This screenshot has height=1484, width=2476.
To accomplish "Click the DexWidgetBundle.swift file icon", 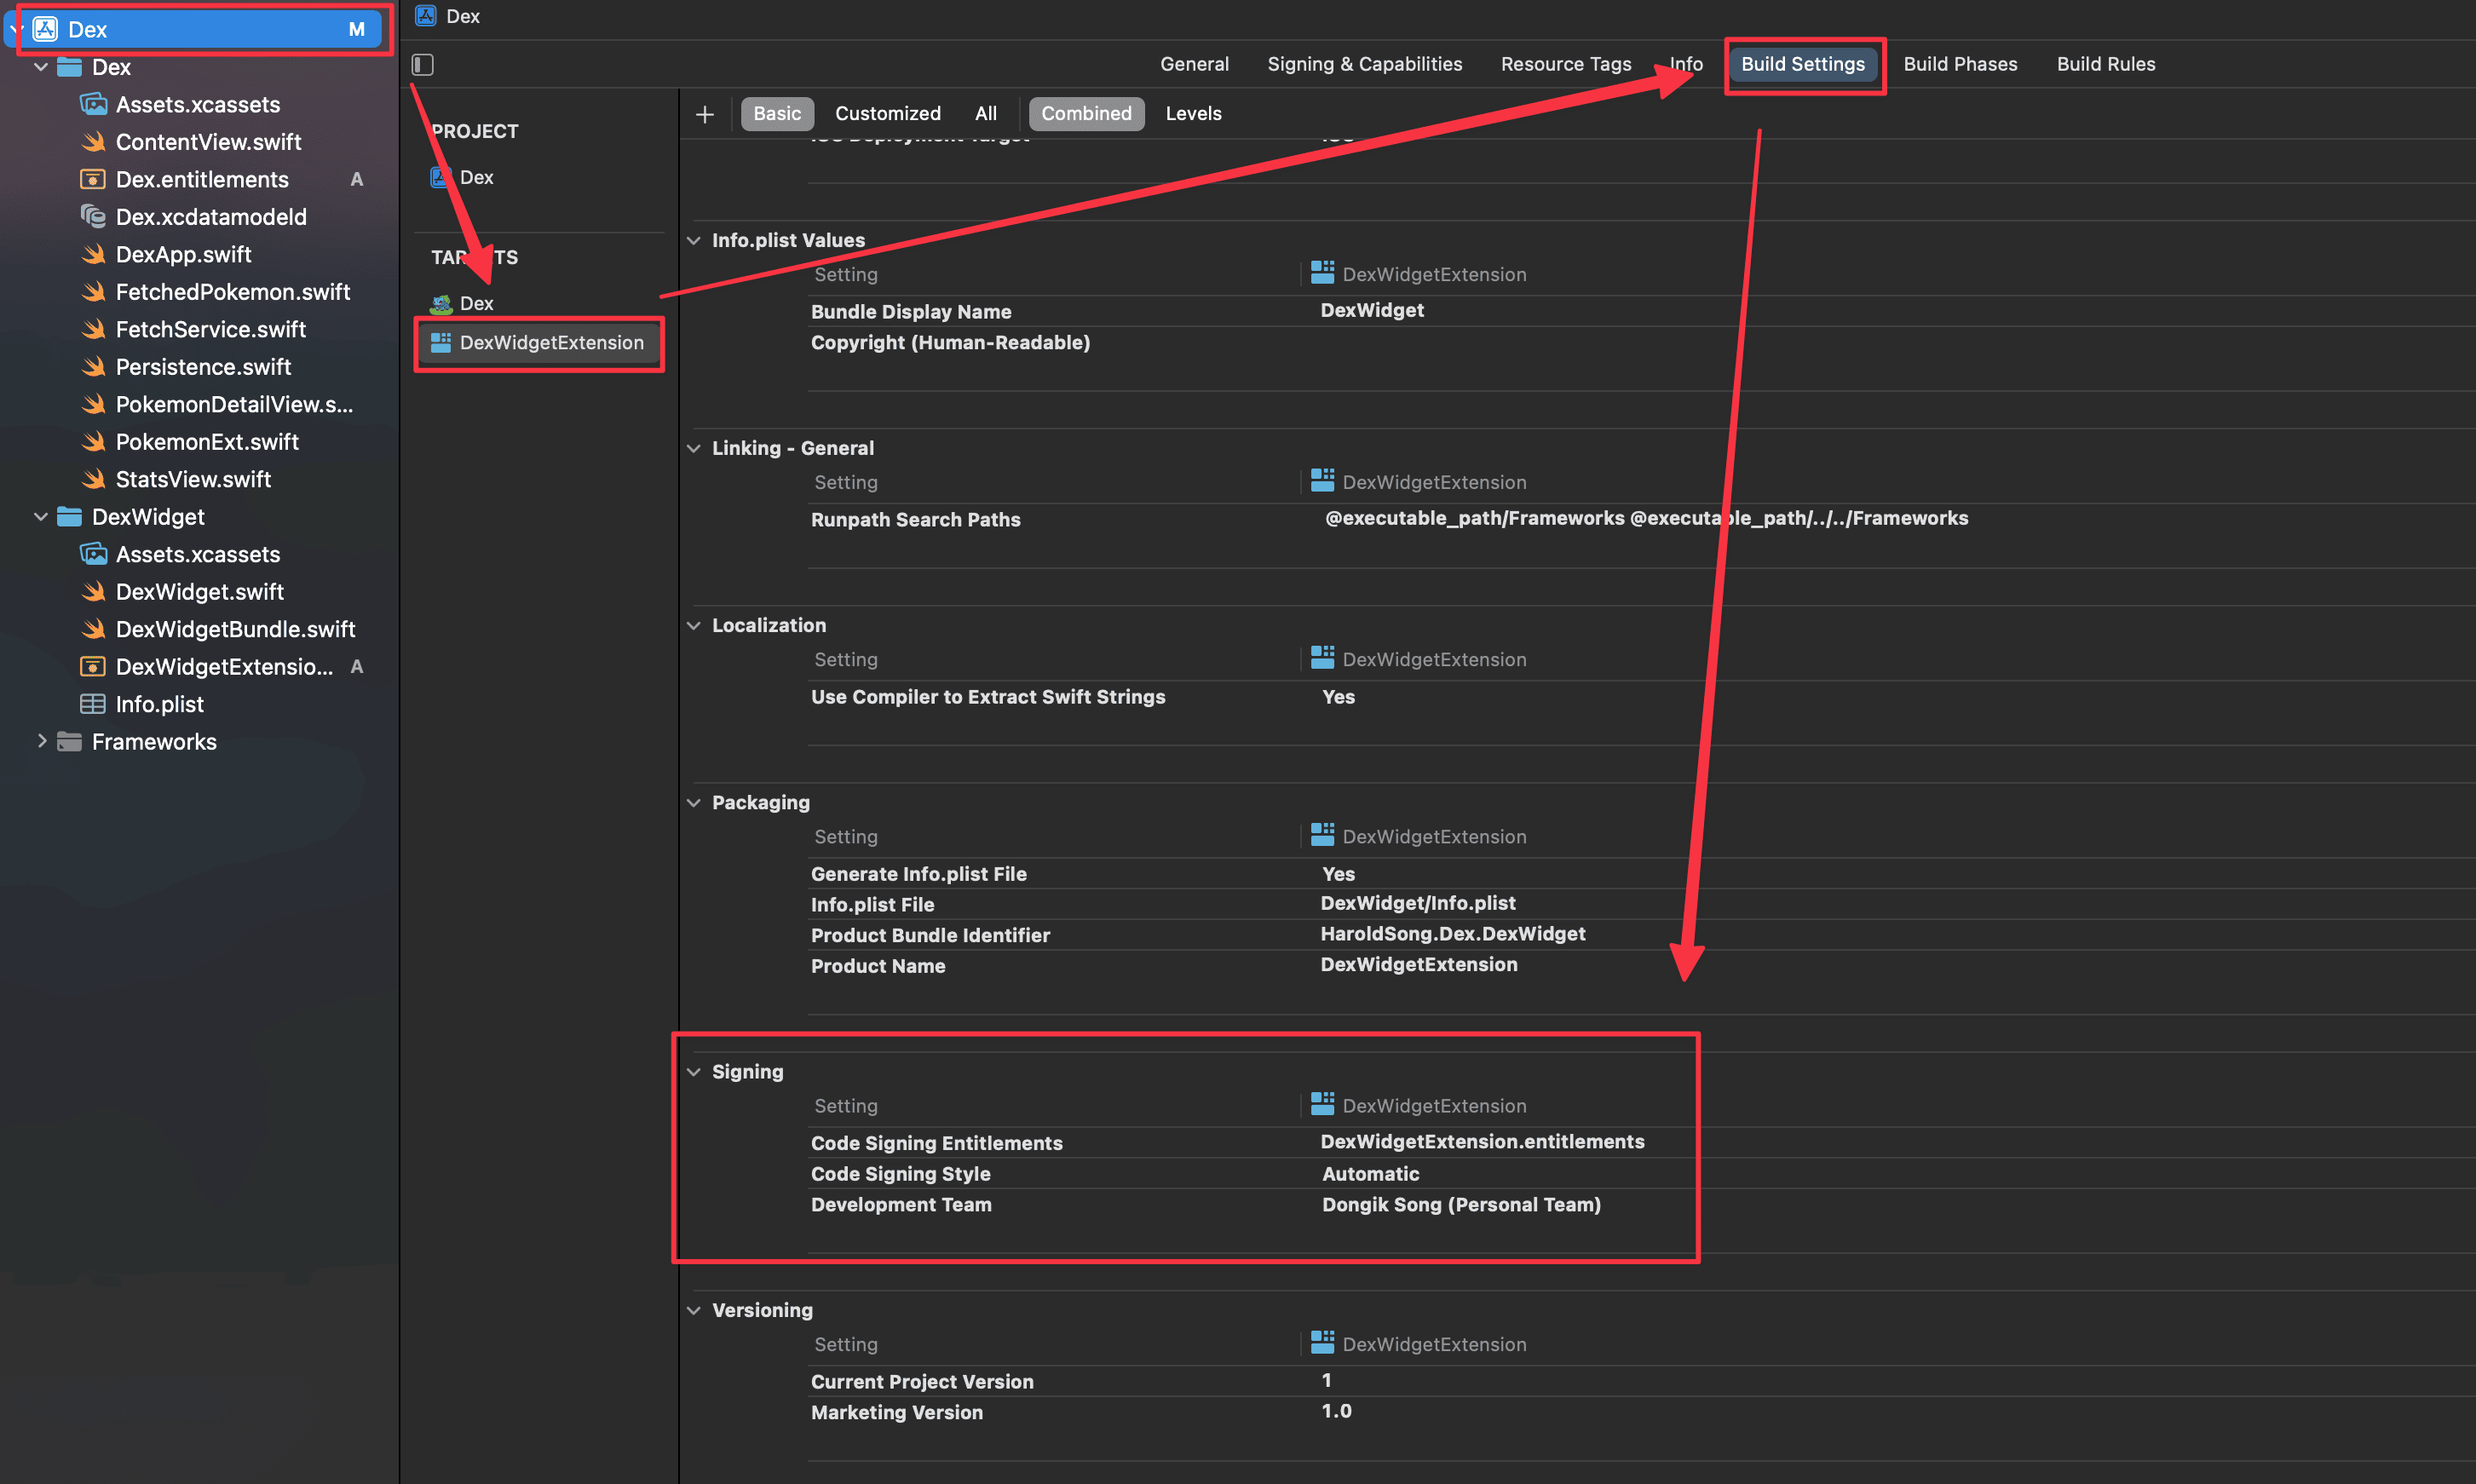I will (x=93, y=629).
